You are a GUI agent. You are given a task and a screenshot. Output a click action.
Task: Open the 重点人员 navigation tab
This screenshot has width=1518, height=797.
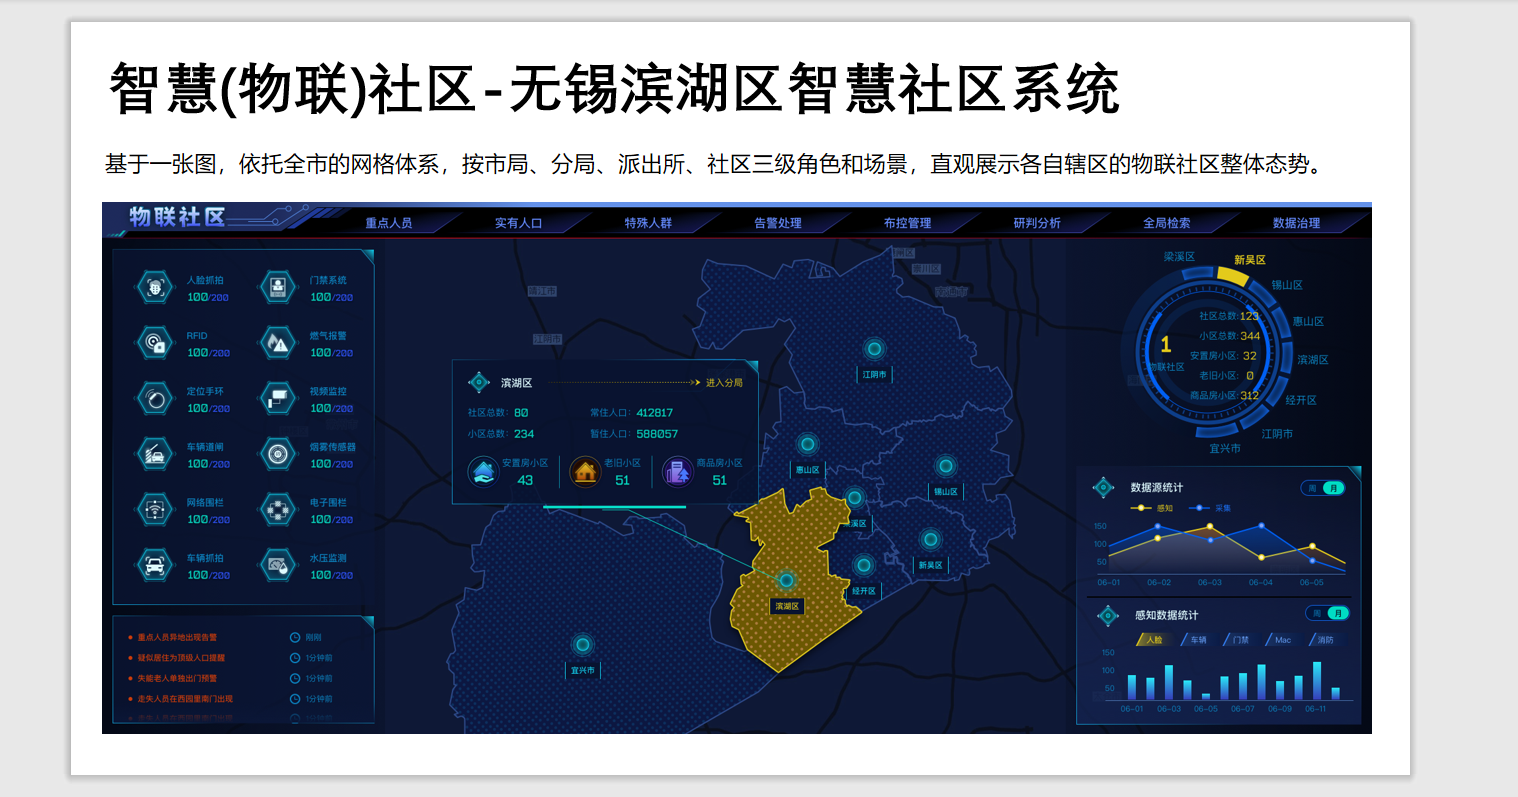(389, 223)
